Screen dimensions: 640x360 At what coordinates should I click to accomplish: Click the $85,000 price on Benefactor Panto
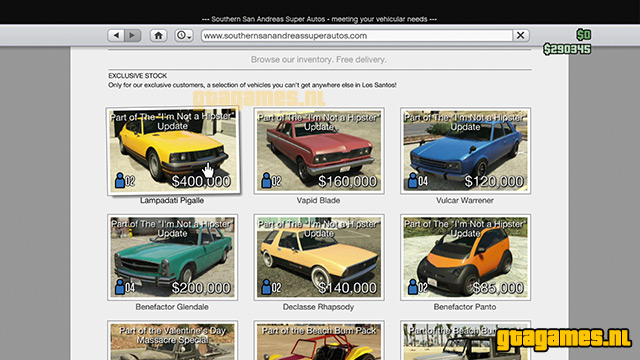(498, 288)
